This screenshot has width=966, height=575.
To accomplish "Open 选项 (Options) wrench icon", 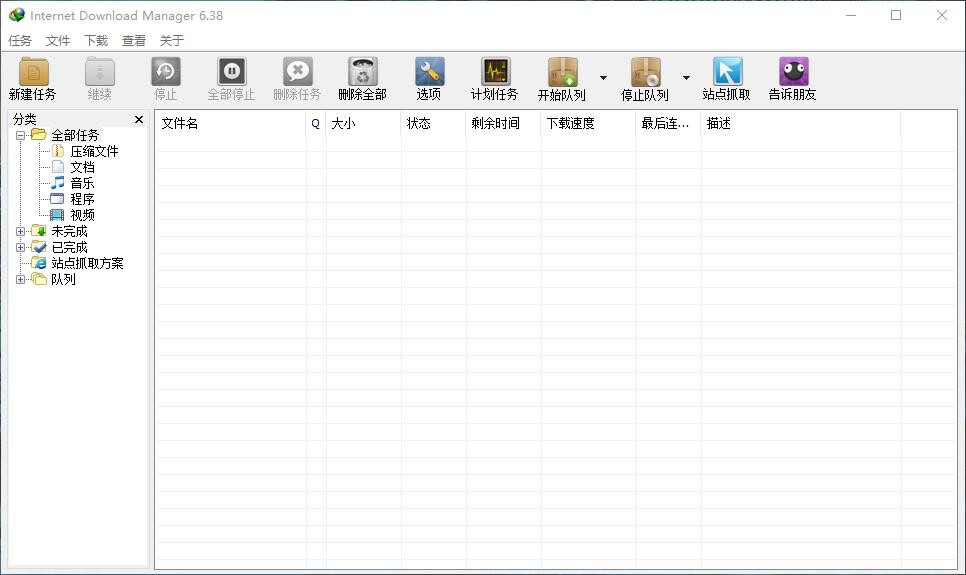I will [429, 73].
